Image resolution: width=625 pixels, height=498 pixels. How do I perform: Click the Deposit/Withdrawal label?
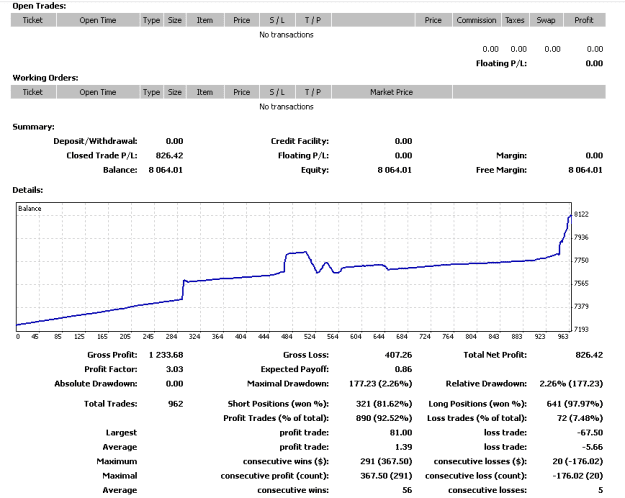pos(95,141)
